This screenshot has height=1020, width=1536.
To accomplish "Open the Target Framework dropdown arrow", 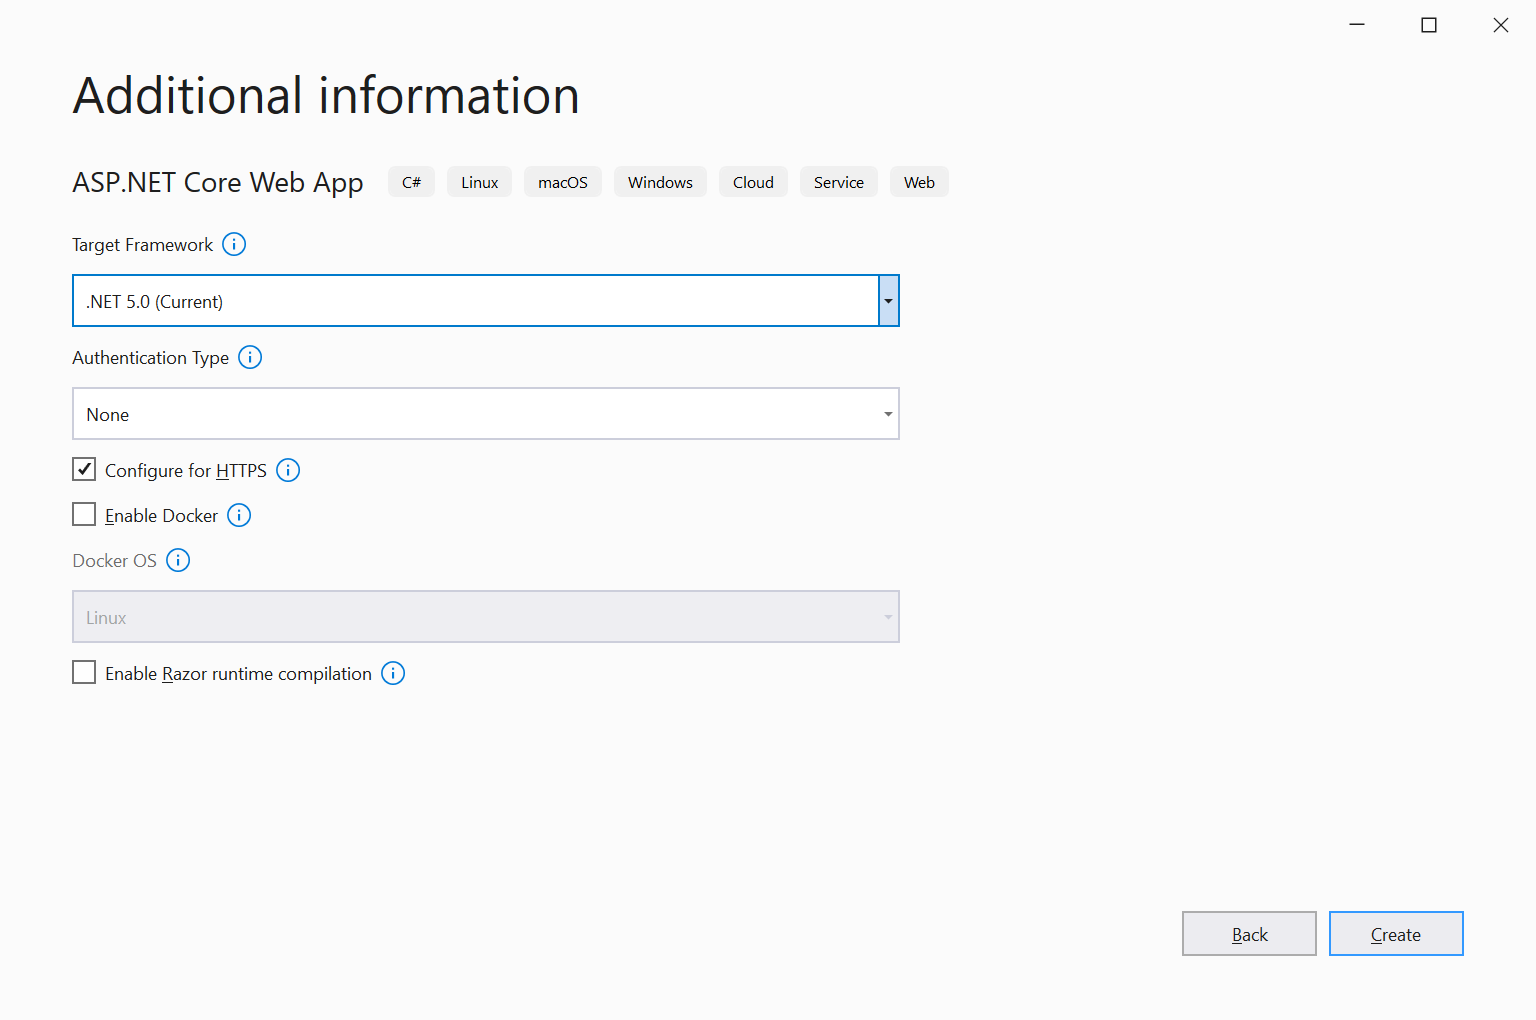I will [x=888, y=301].
